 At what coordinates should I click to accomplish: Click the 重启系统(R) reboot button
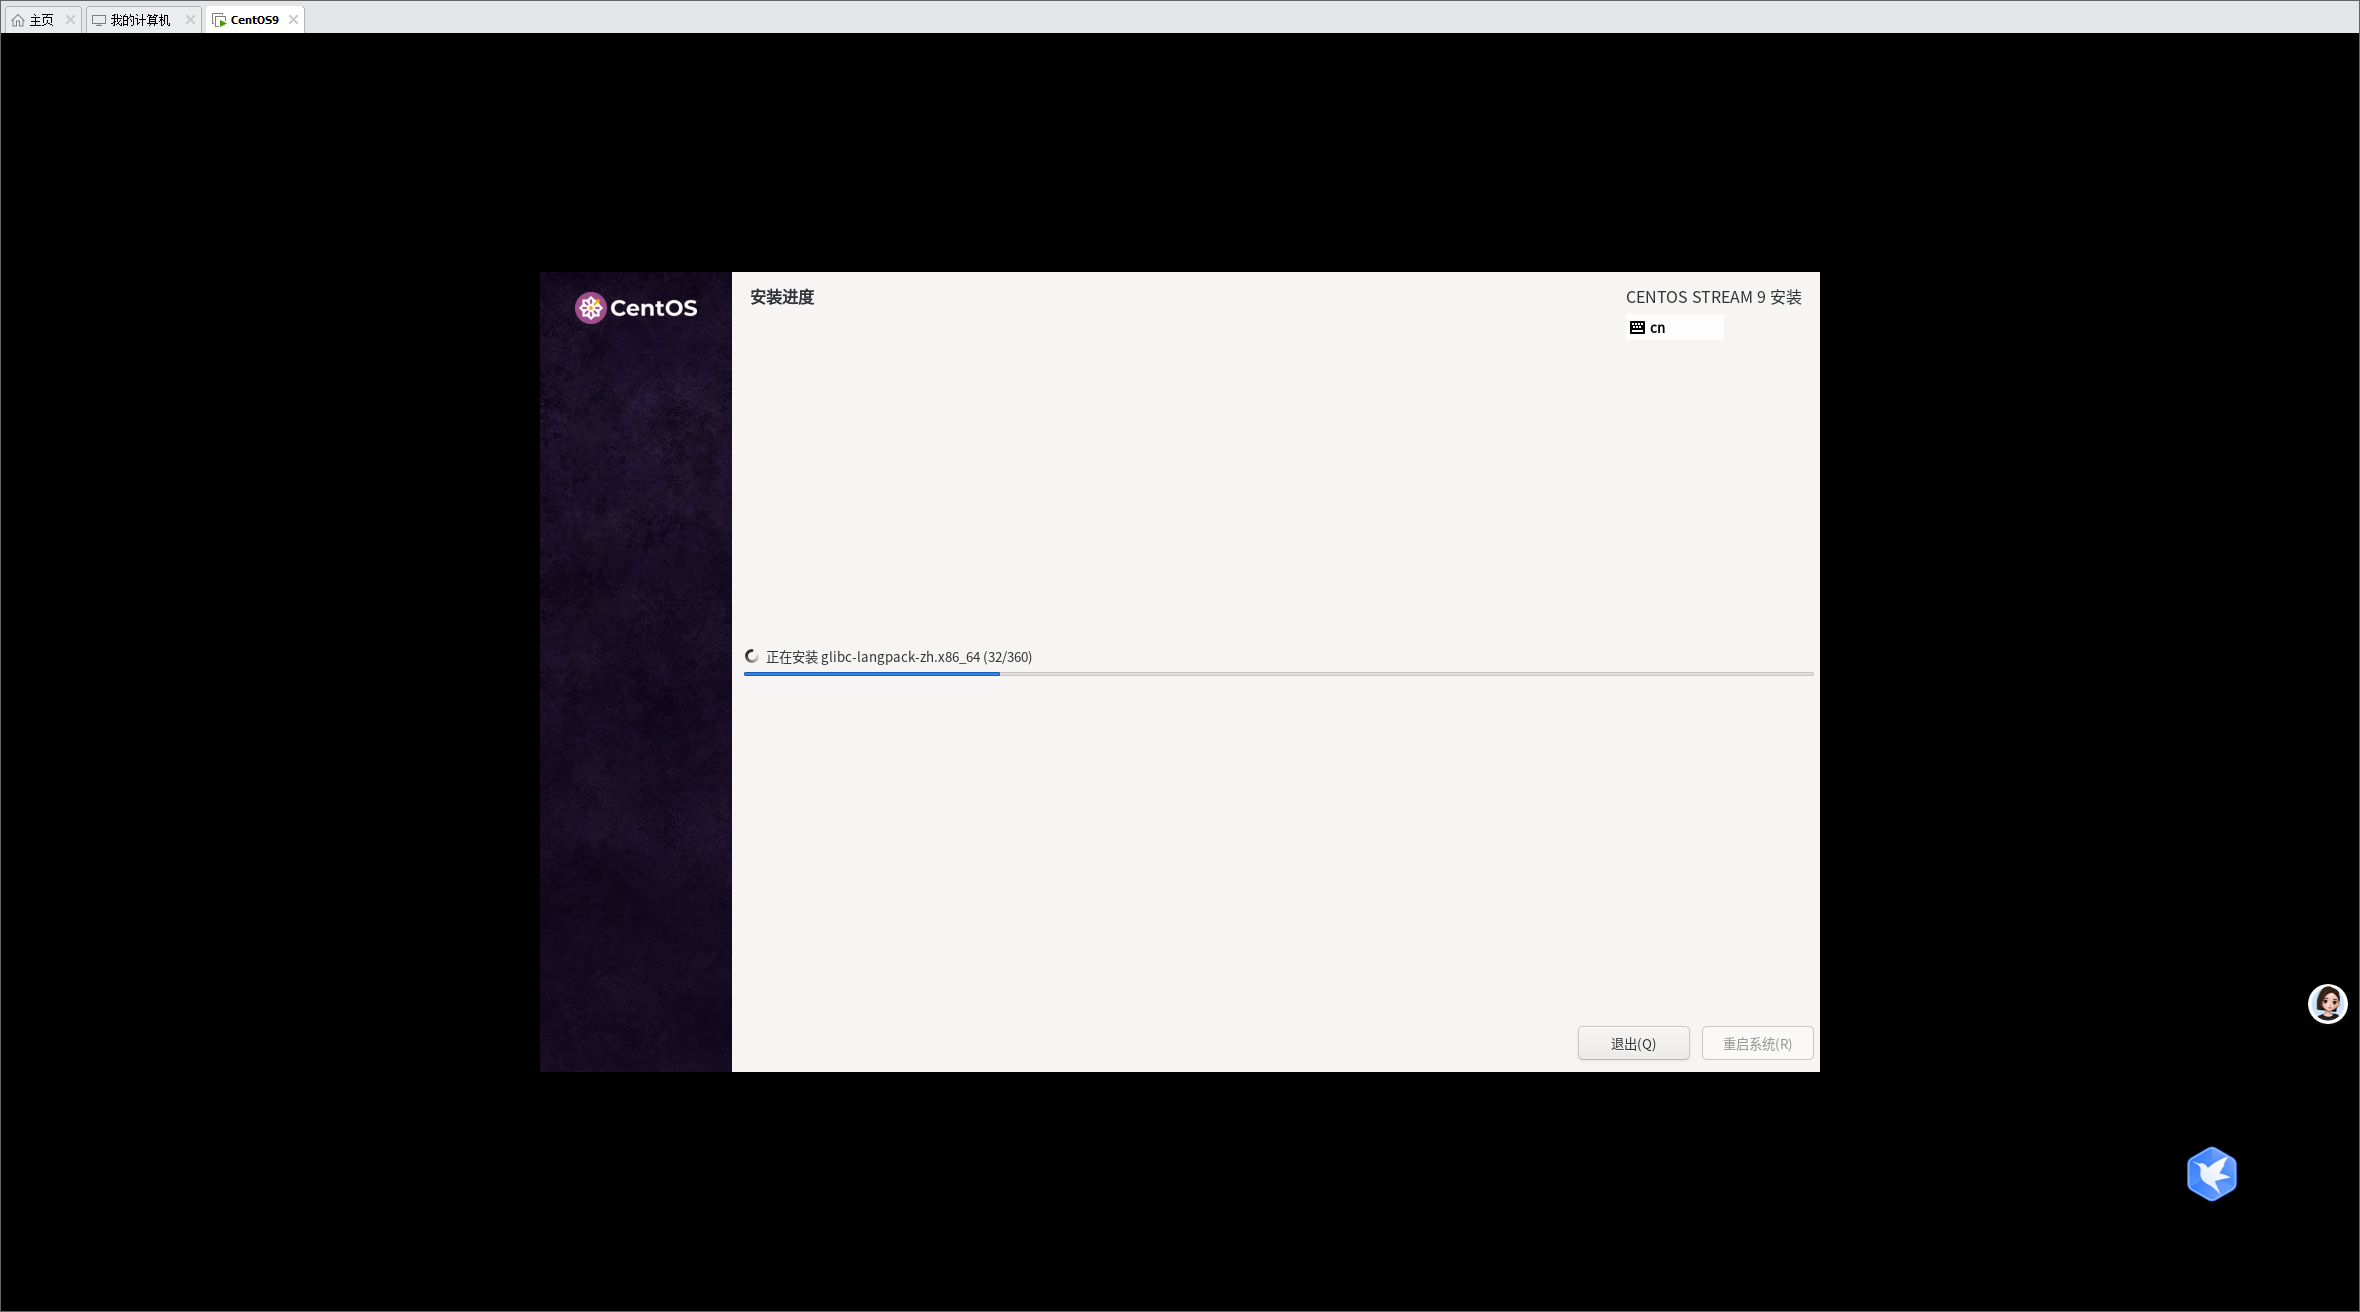(x=1757, y=1043)
